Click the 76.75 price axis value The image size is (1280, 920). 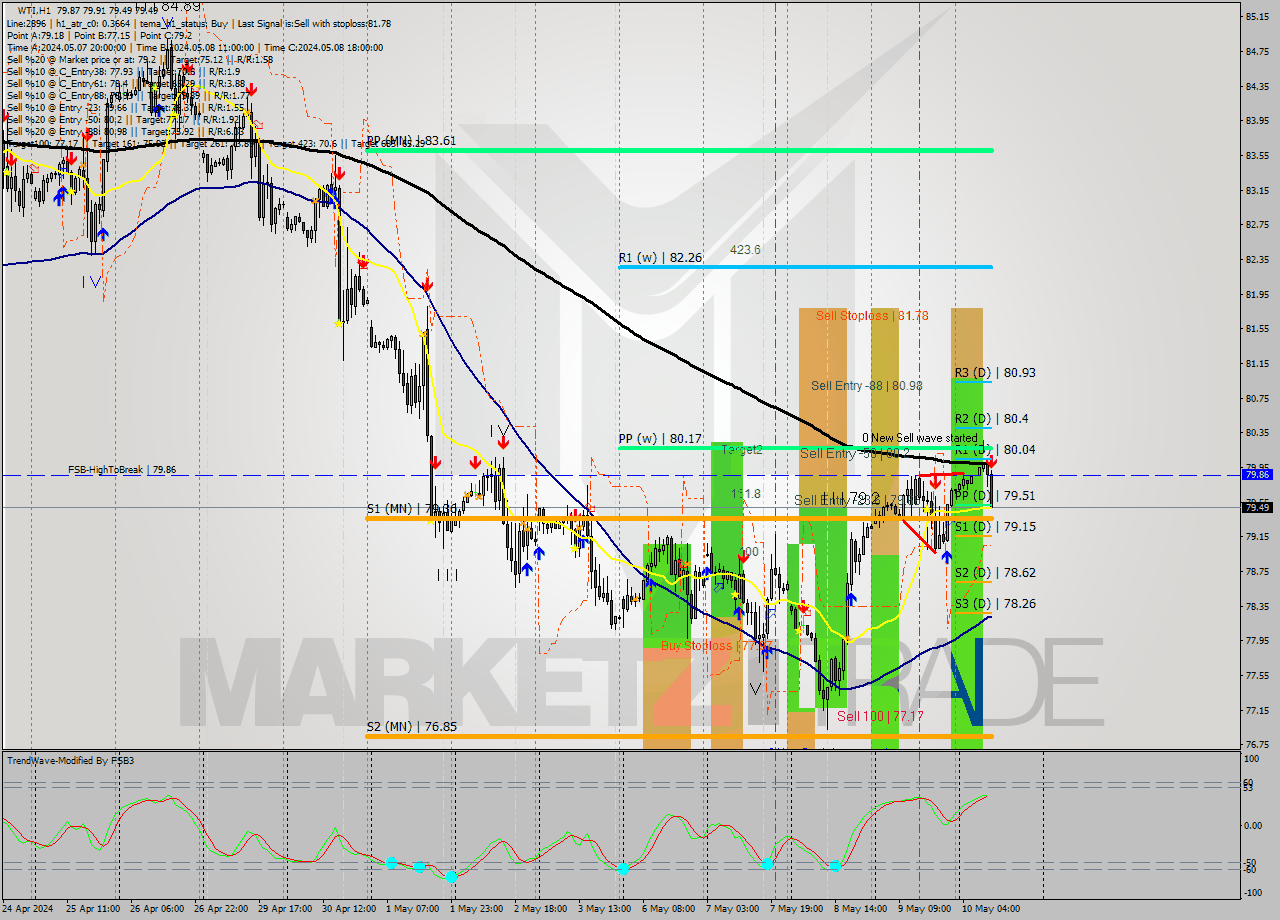1258,744
